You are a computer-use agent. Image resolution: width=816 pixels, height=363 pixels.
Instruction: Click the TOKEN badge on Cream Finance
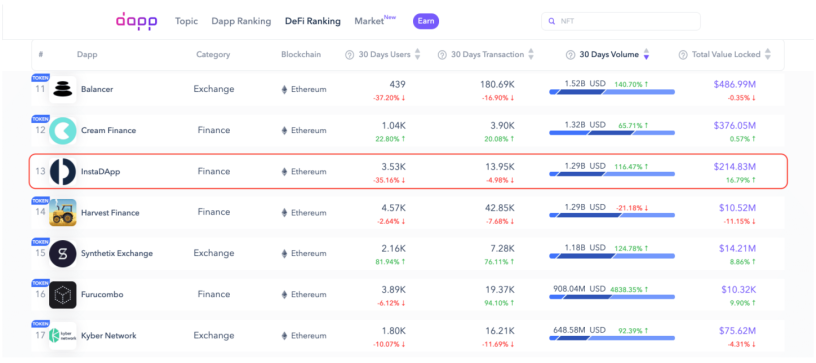pyautogui.click(x=41, y=119)
